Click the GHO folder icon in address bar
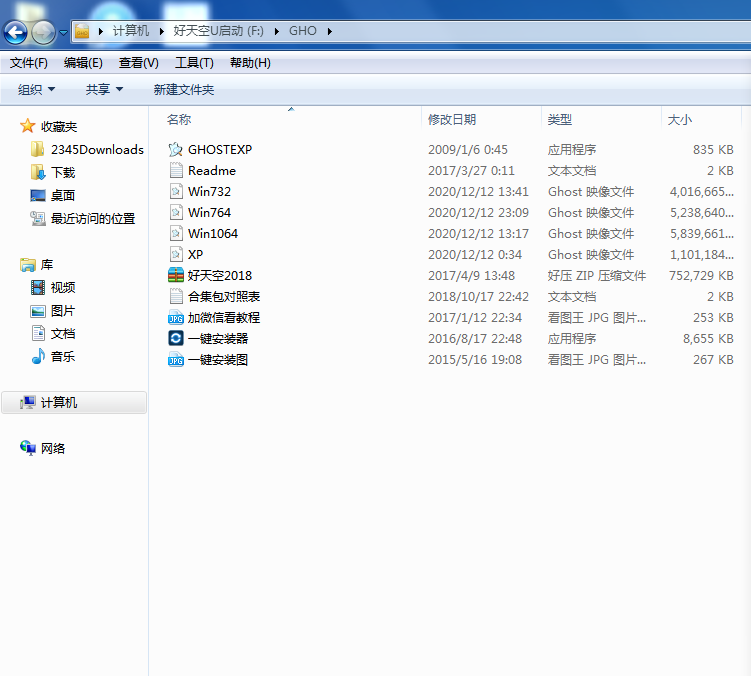 click(x=82, y=32)
